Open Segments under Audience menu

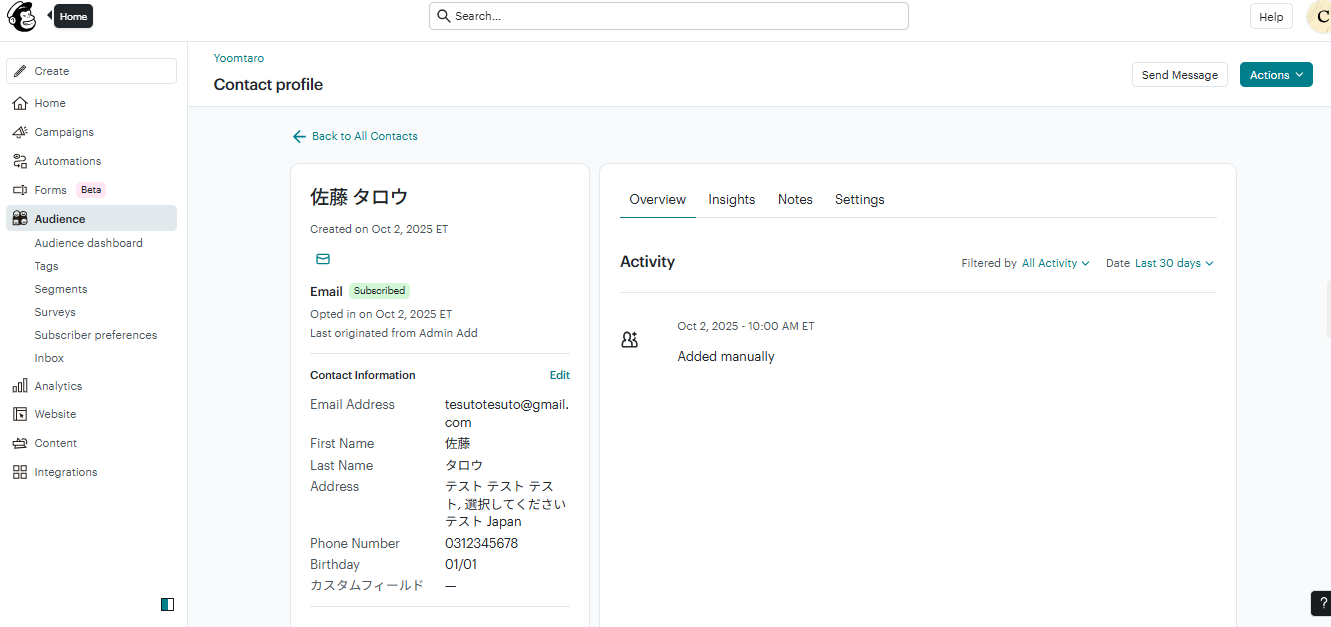click(x=61, y=289)
